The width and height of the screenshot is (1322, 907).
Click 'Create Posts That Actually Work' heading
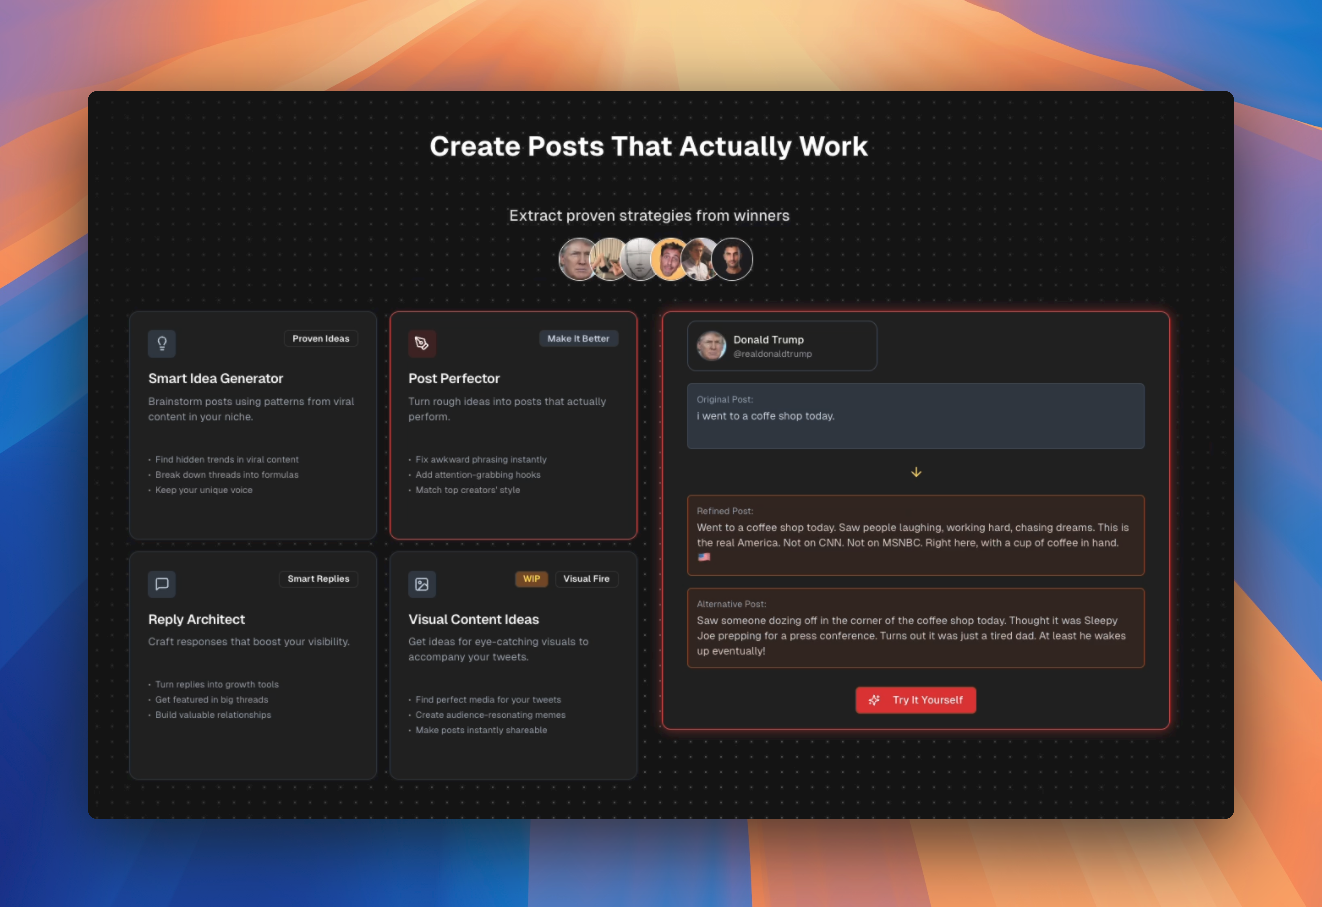click(x=649, y=146)
